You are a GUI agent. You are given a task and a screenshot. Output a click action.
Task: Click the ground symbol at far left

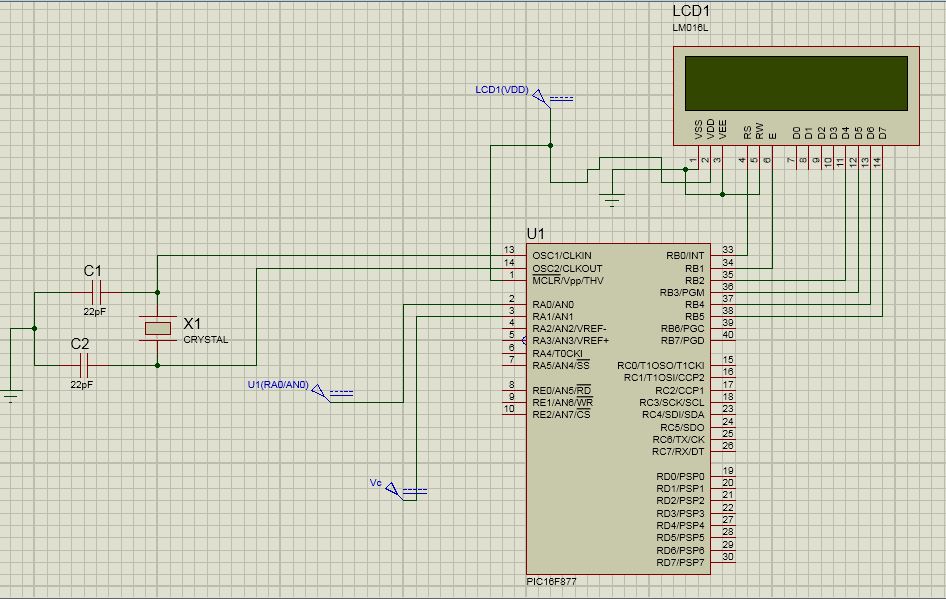(11, 394)
